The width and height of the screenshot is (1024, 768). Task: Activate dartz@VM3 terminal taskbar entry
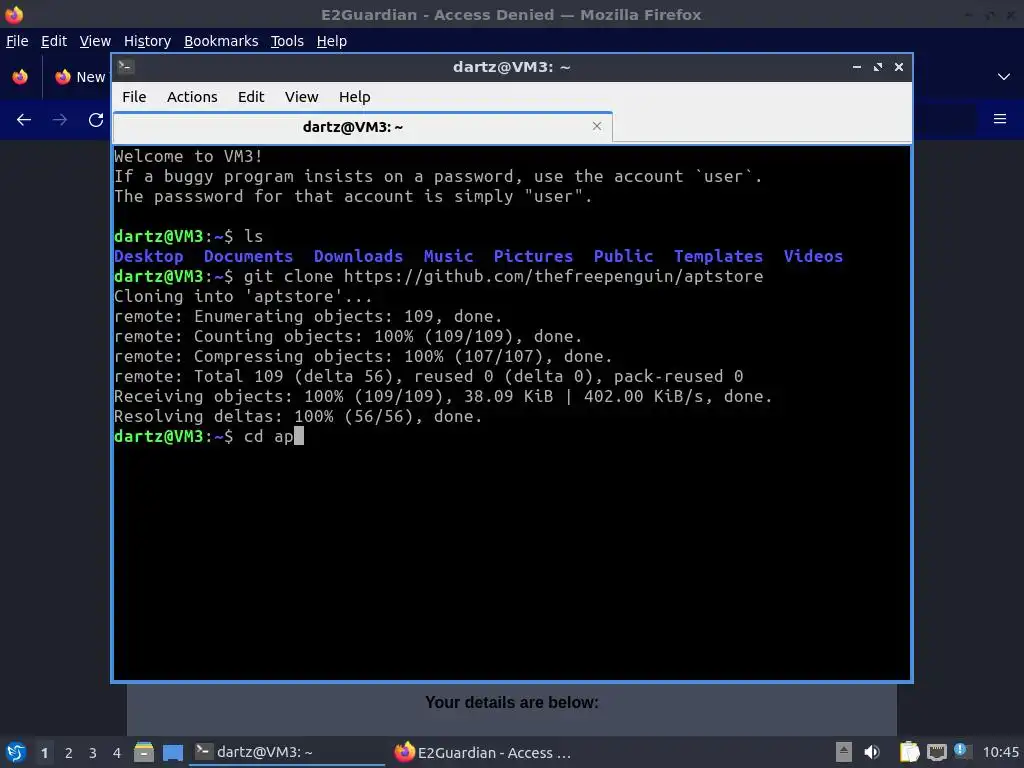tap(287, 752)
